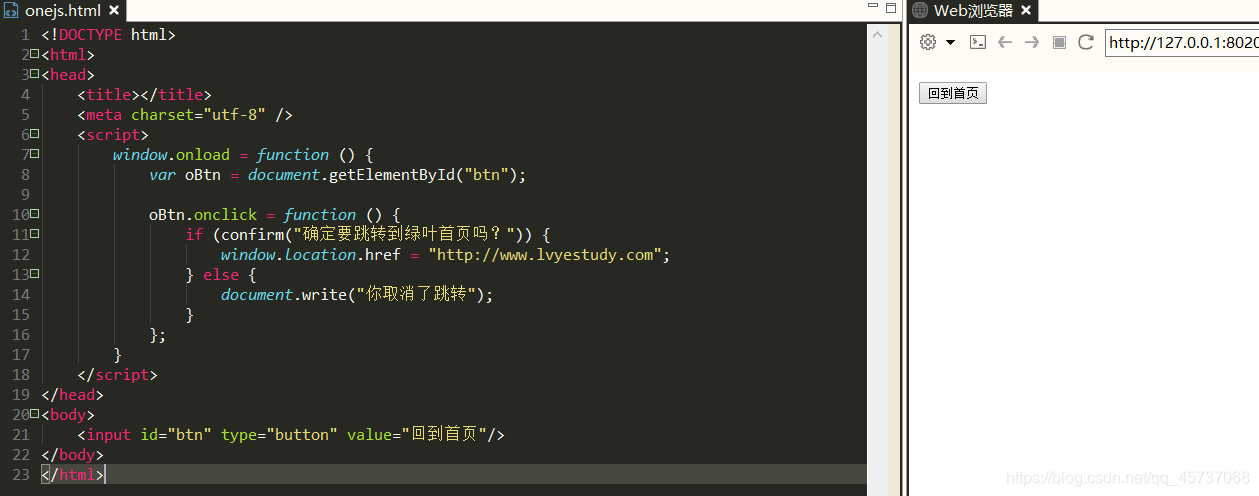Refresh the Web browser page
The image size is (1259, 496).
coord(1086,42)
